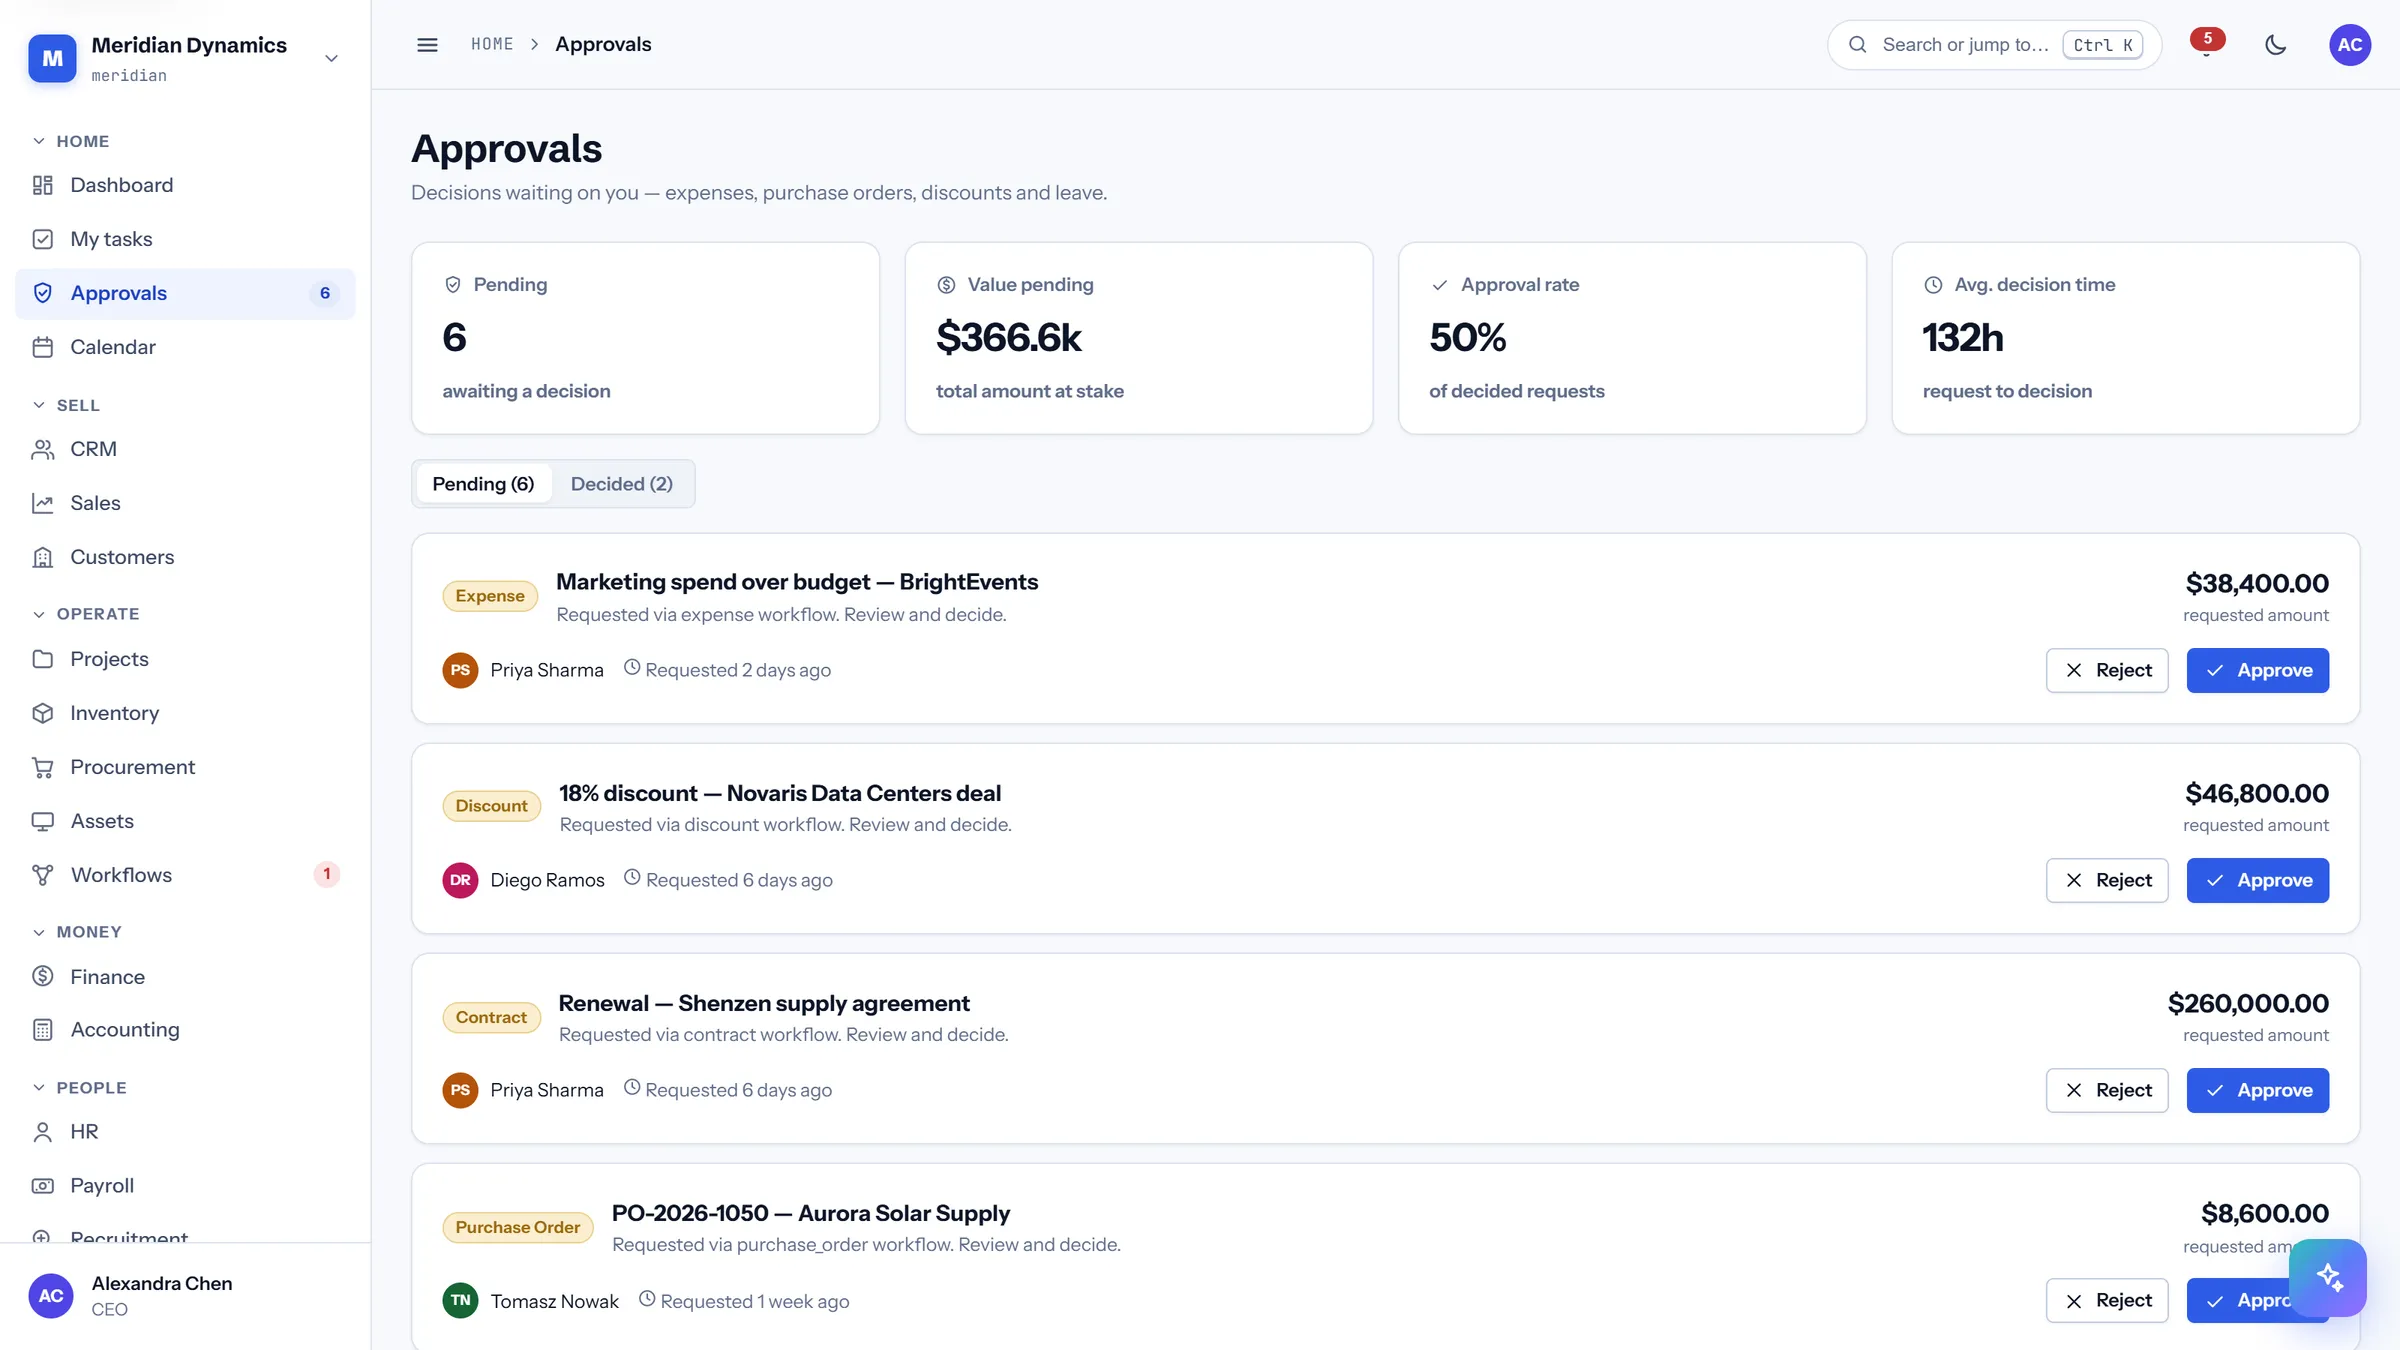Open 'Marketing spend over budget — BrightEvents' title
This screenshot has height=1350, width=2400.
coord(797,582)
